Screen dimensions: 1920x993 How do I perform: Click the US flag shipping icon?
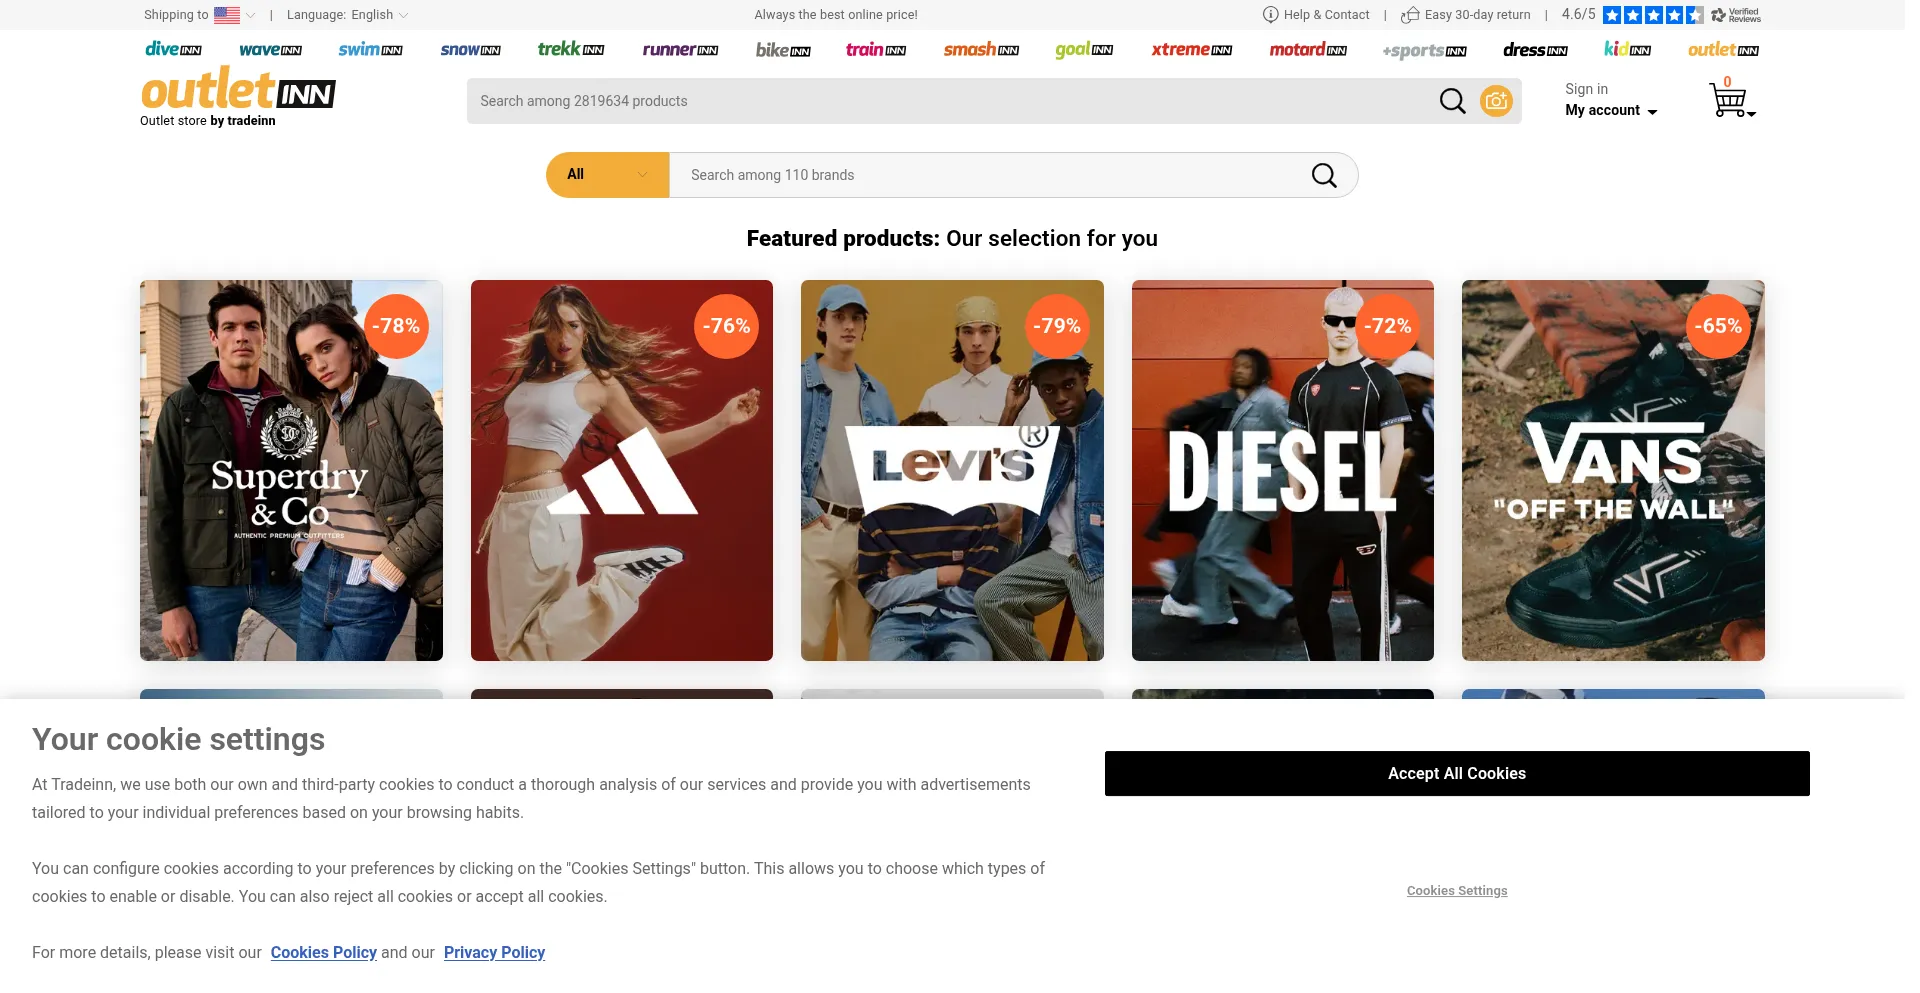pyautogui.click(x=227, y=15)
